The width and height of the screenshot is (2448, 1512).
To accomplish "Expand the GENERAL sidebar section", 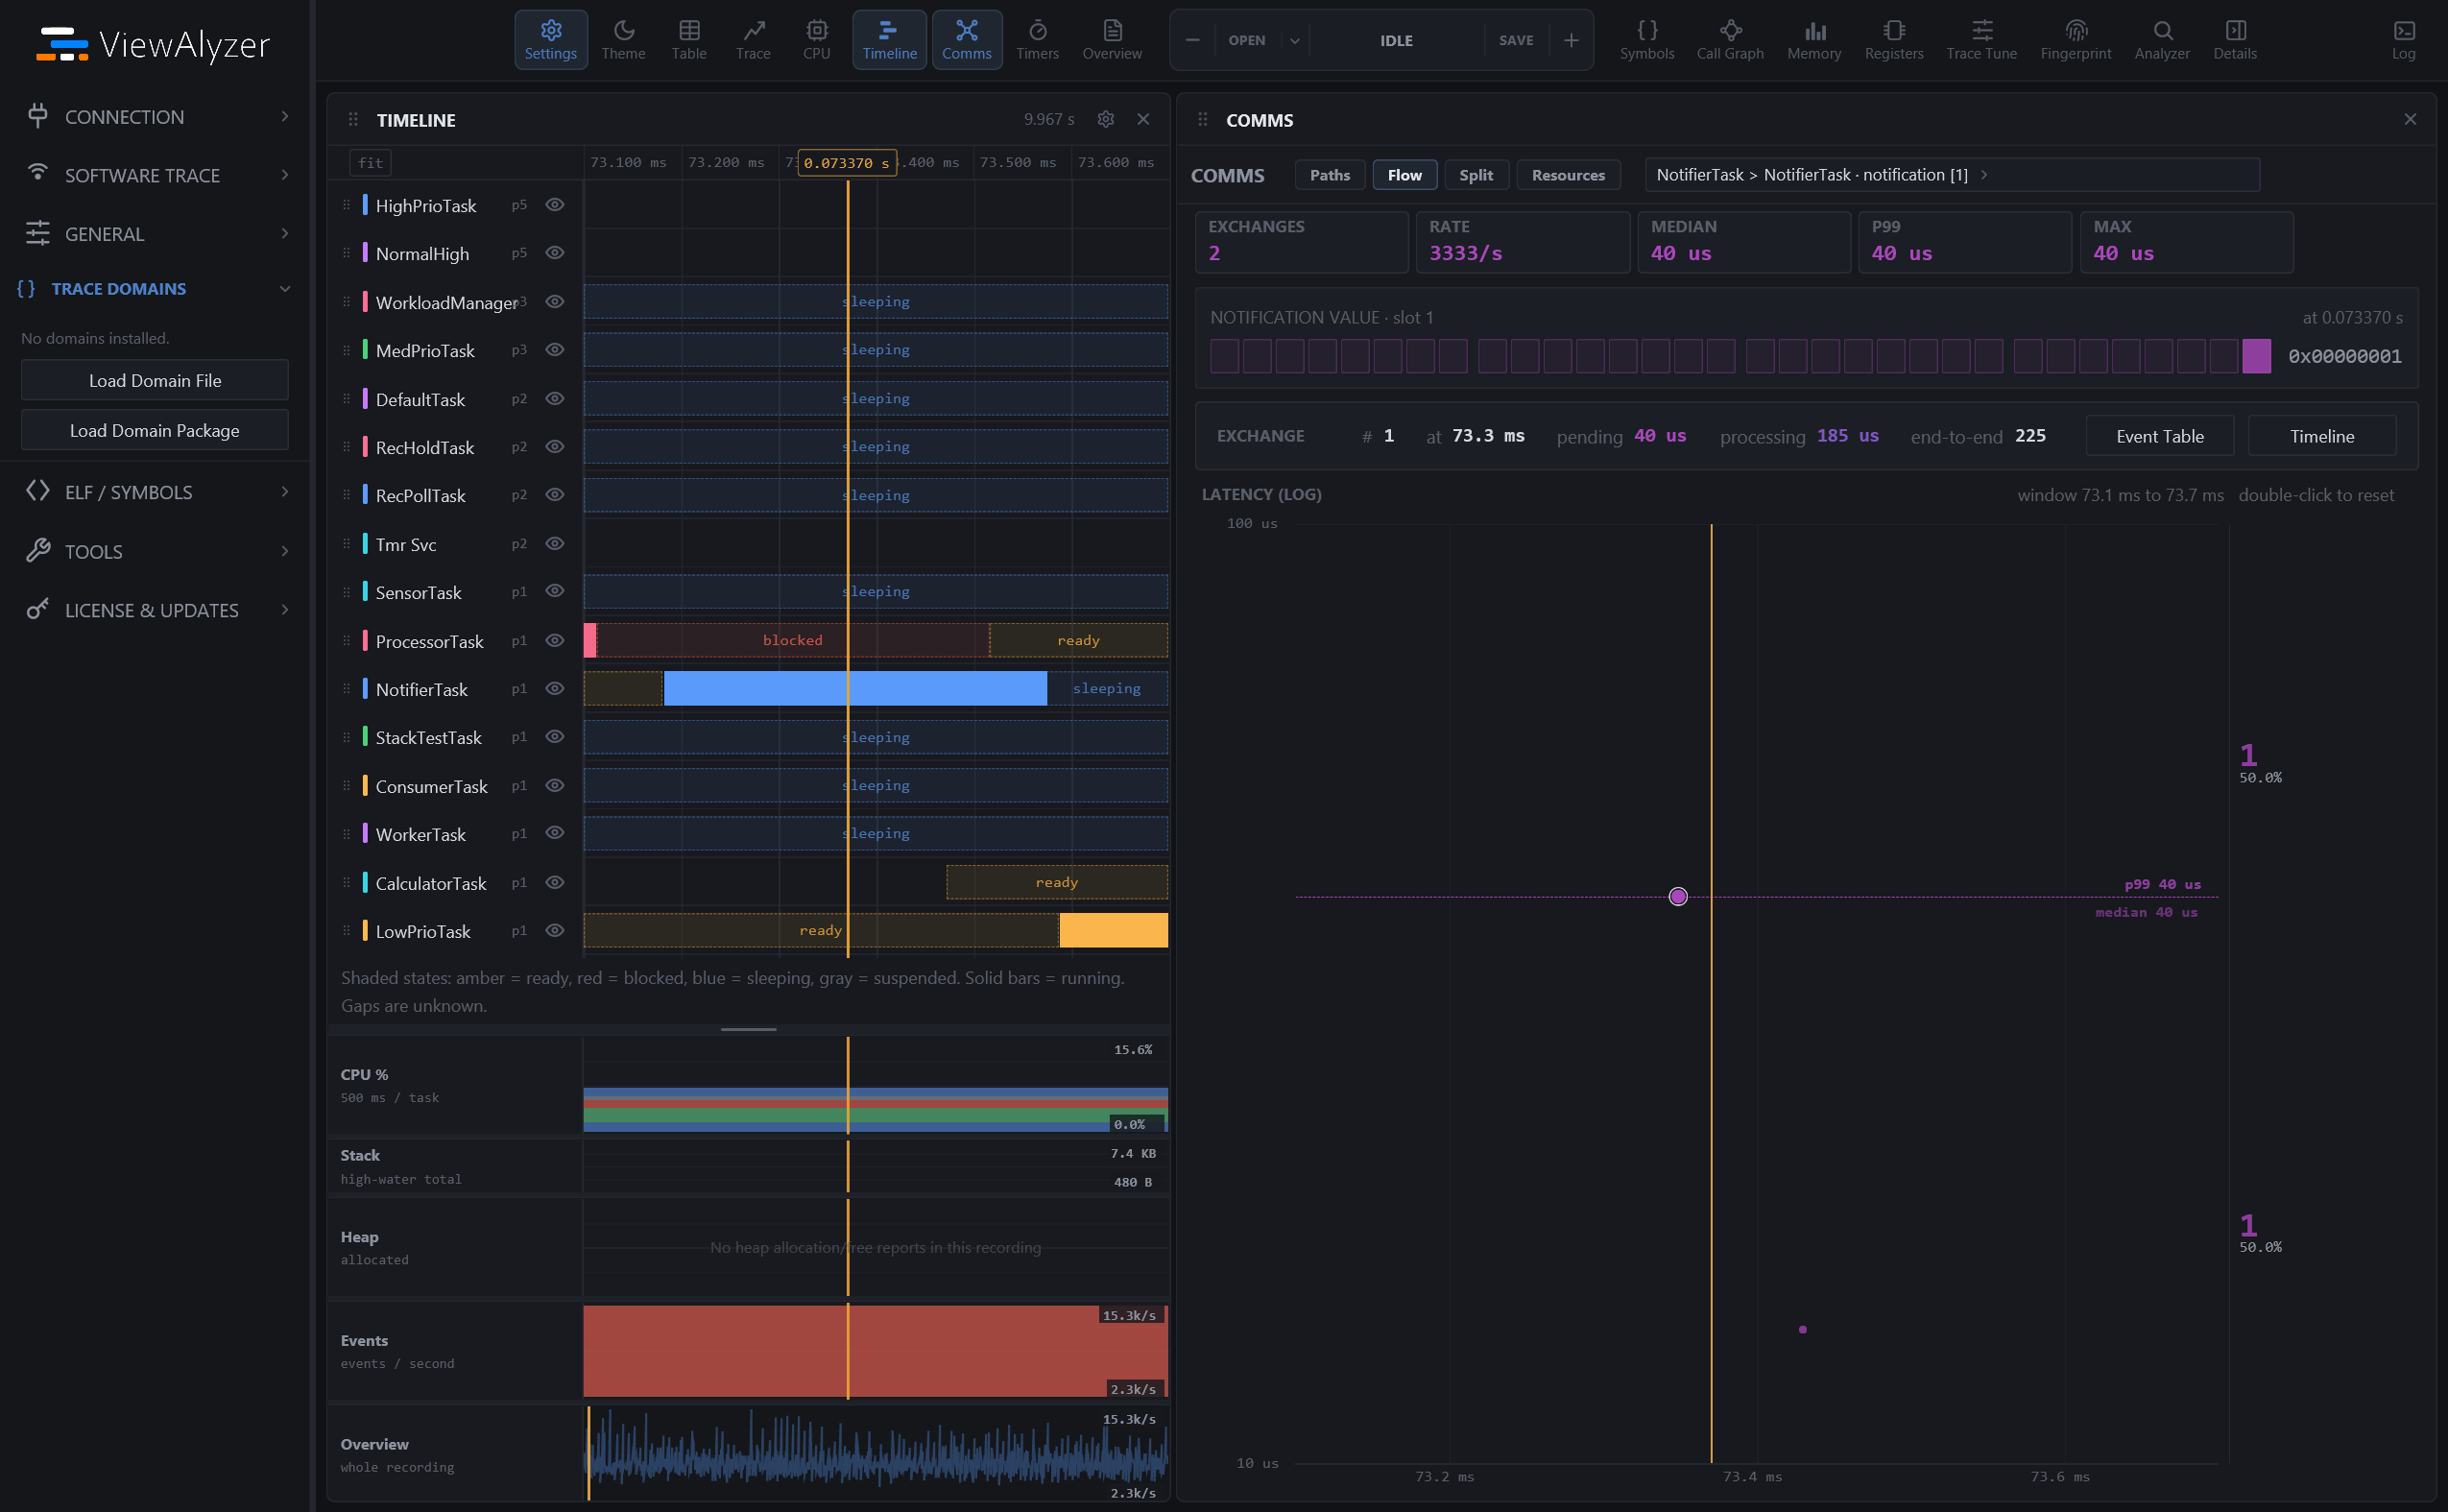I will click(155, 234).
